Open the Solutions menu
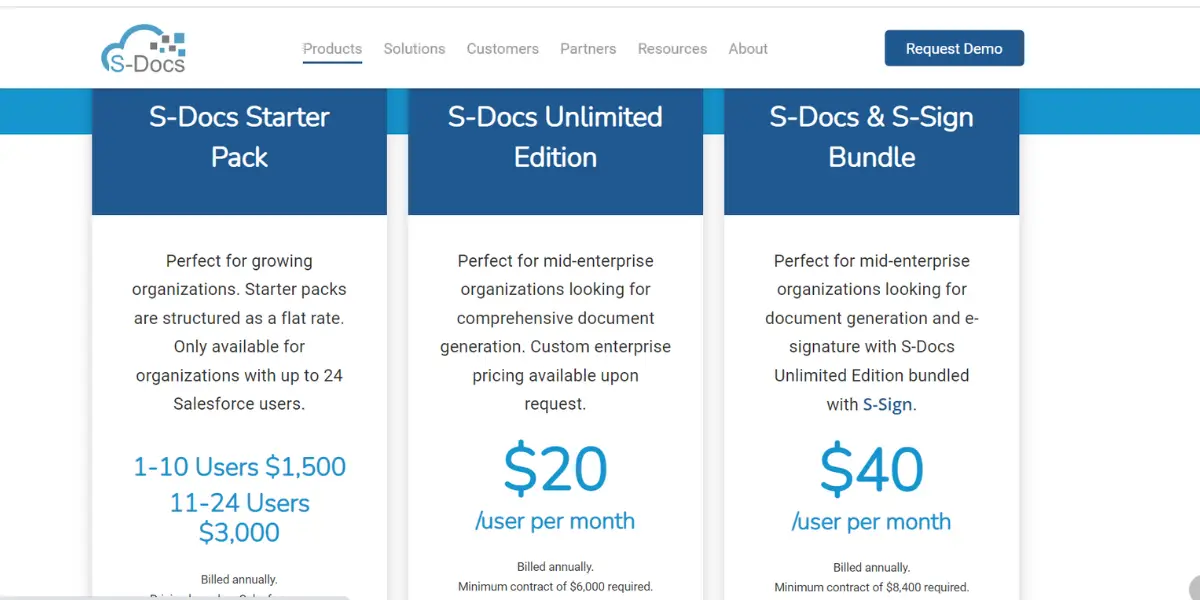The image size is (1200, 600). click(414, 48)
